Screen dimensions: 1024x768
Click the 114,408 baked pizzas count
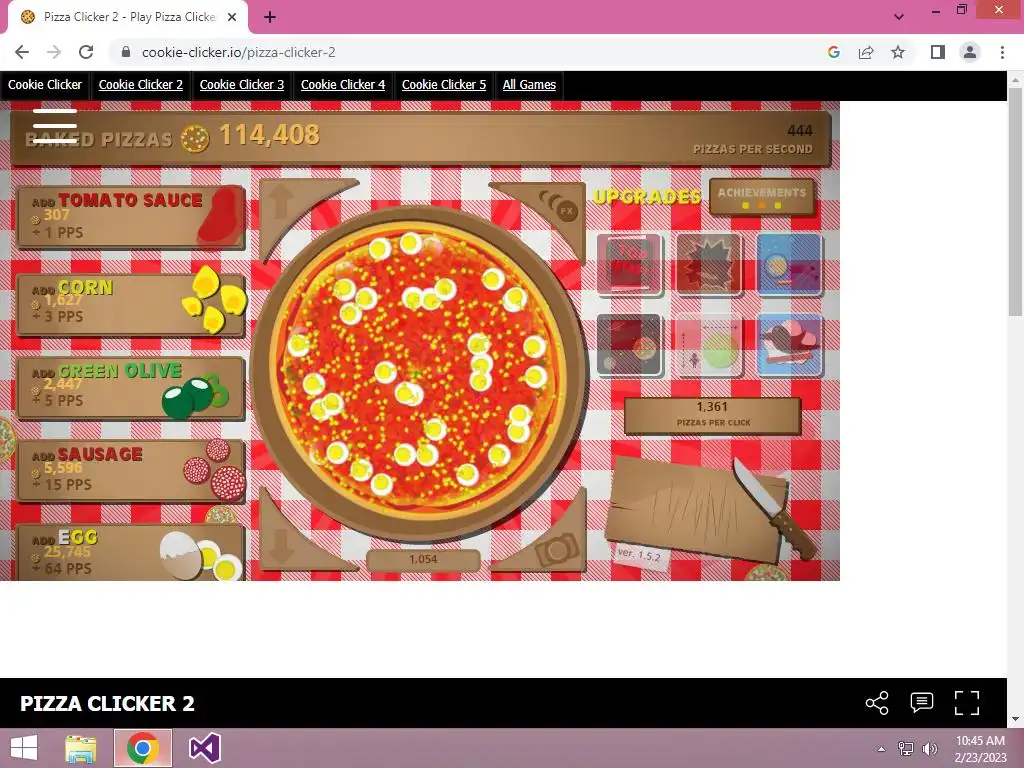pyautogui.click(x=269, y=135)
